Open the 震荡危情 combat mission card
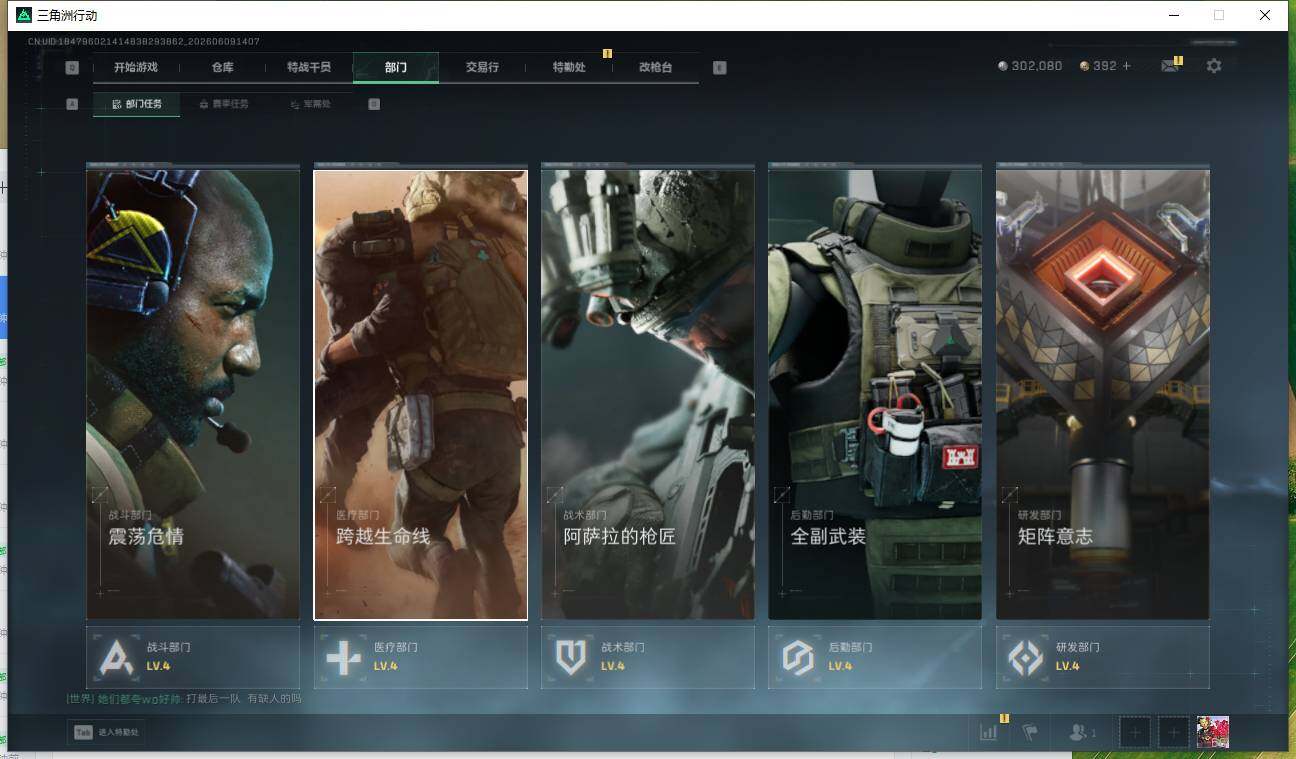Image resolution: width=1296 pixels, height=759 pixels. (193, 394)
